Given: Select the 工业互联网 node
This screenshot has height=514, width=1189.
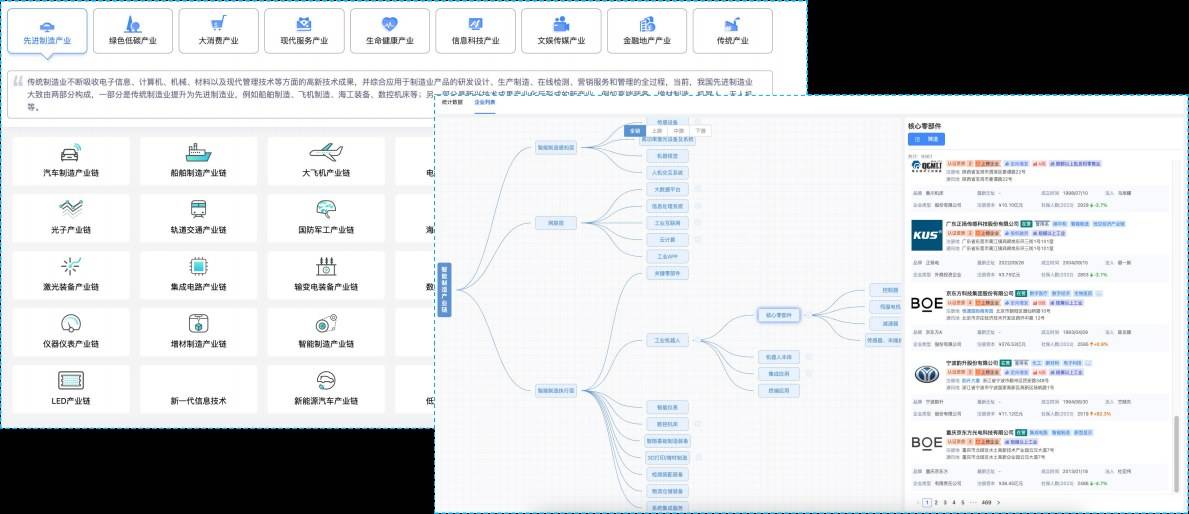Looking at the screenshot, I should pyautogui.click(x=667, y=223).
